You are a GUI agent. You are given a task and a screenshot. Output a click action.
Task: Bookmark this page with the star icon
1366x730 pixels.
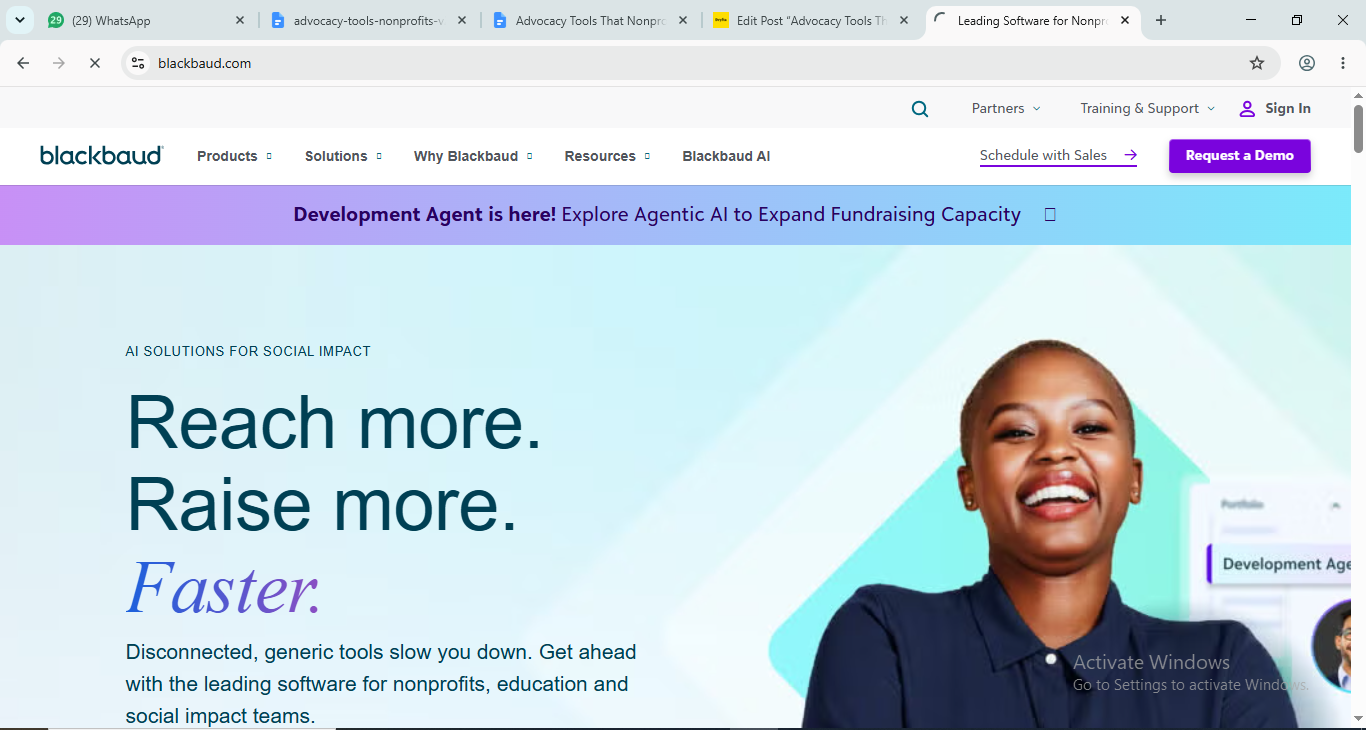(x=1257, y=63)
